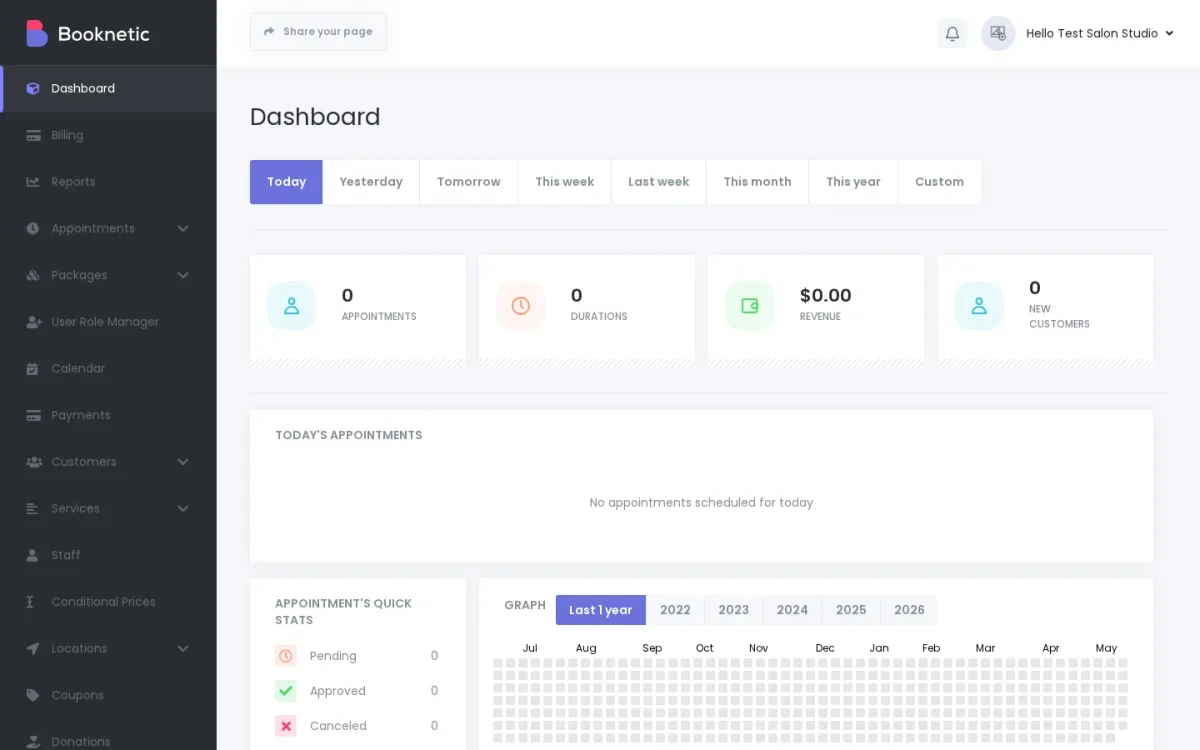The image size is (1200, 750).
Task: Select the Yesterday date filter tab
Action: [x=371, y=182]
